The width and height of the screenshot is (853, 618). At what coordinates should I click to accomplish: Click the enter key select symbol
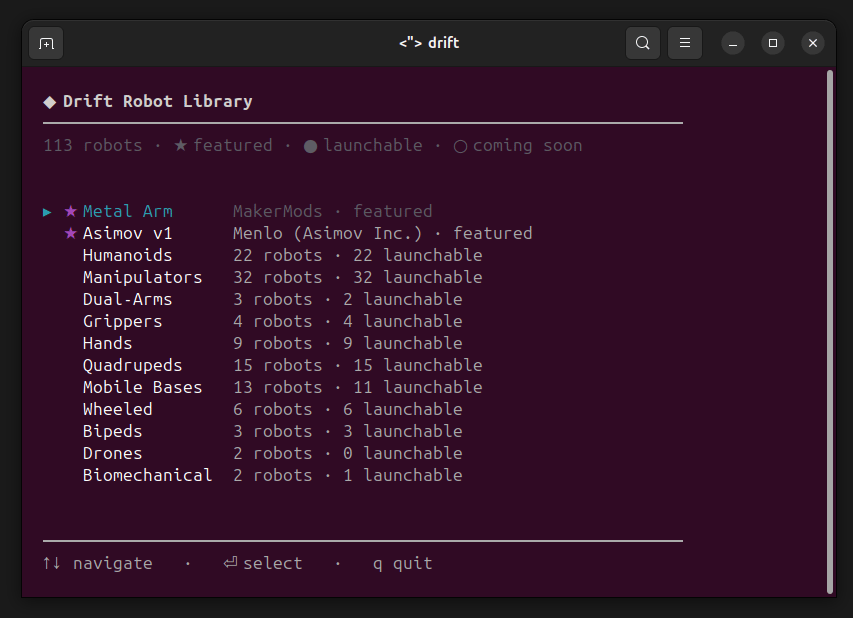click(230, 563)
